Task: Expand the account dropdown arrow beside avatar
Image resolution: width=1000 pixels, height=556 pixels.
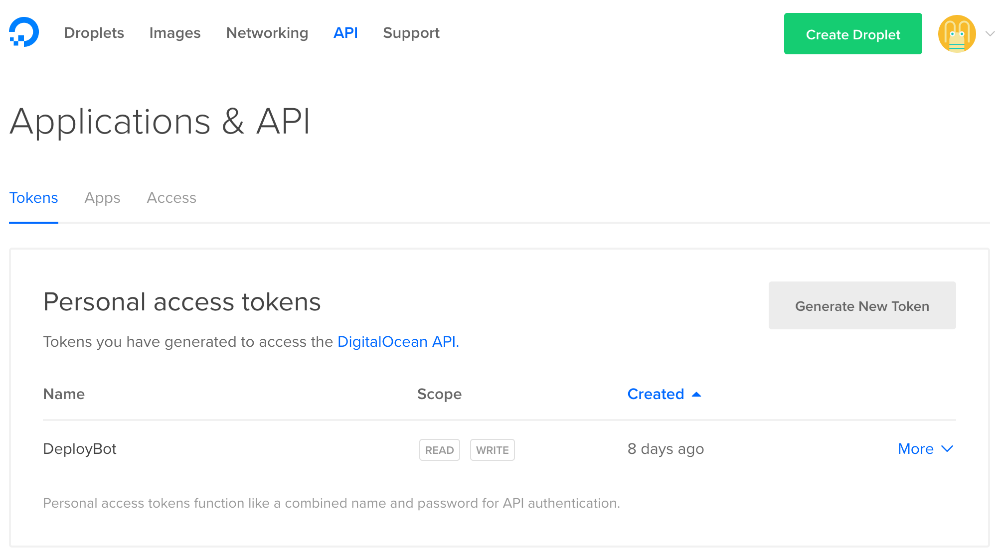Action: (x=990, y=34)
